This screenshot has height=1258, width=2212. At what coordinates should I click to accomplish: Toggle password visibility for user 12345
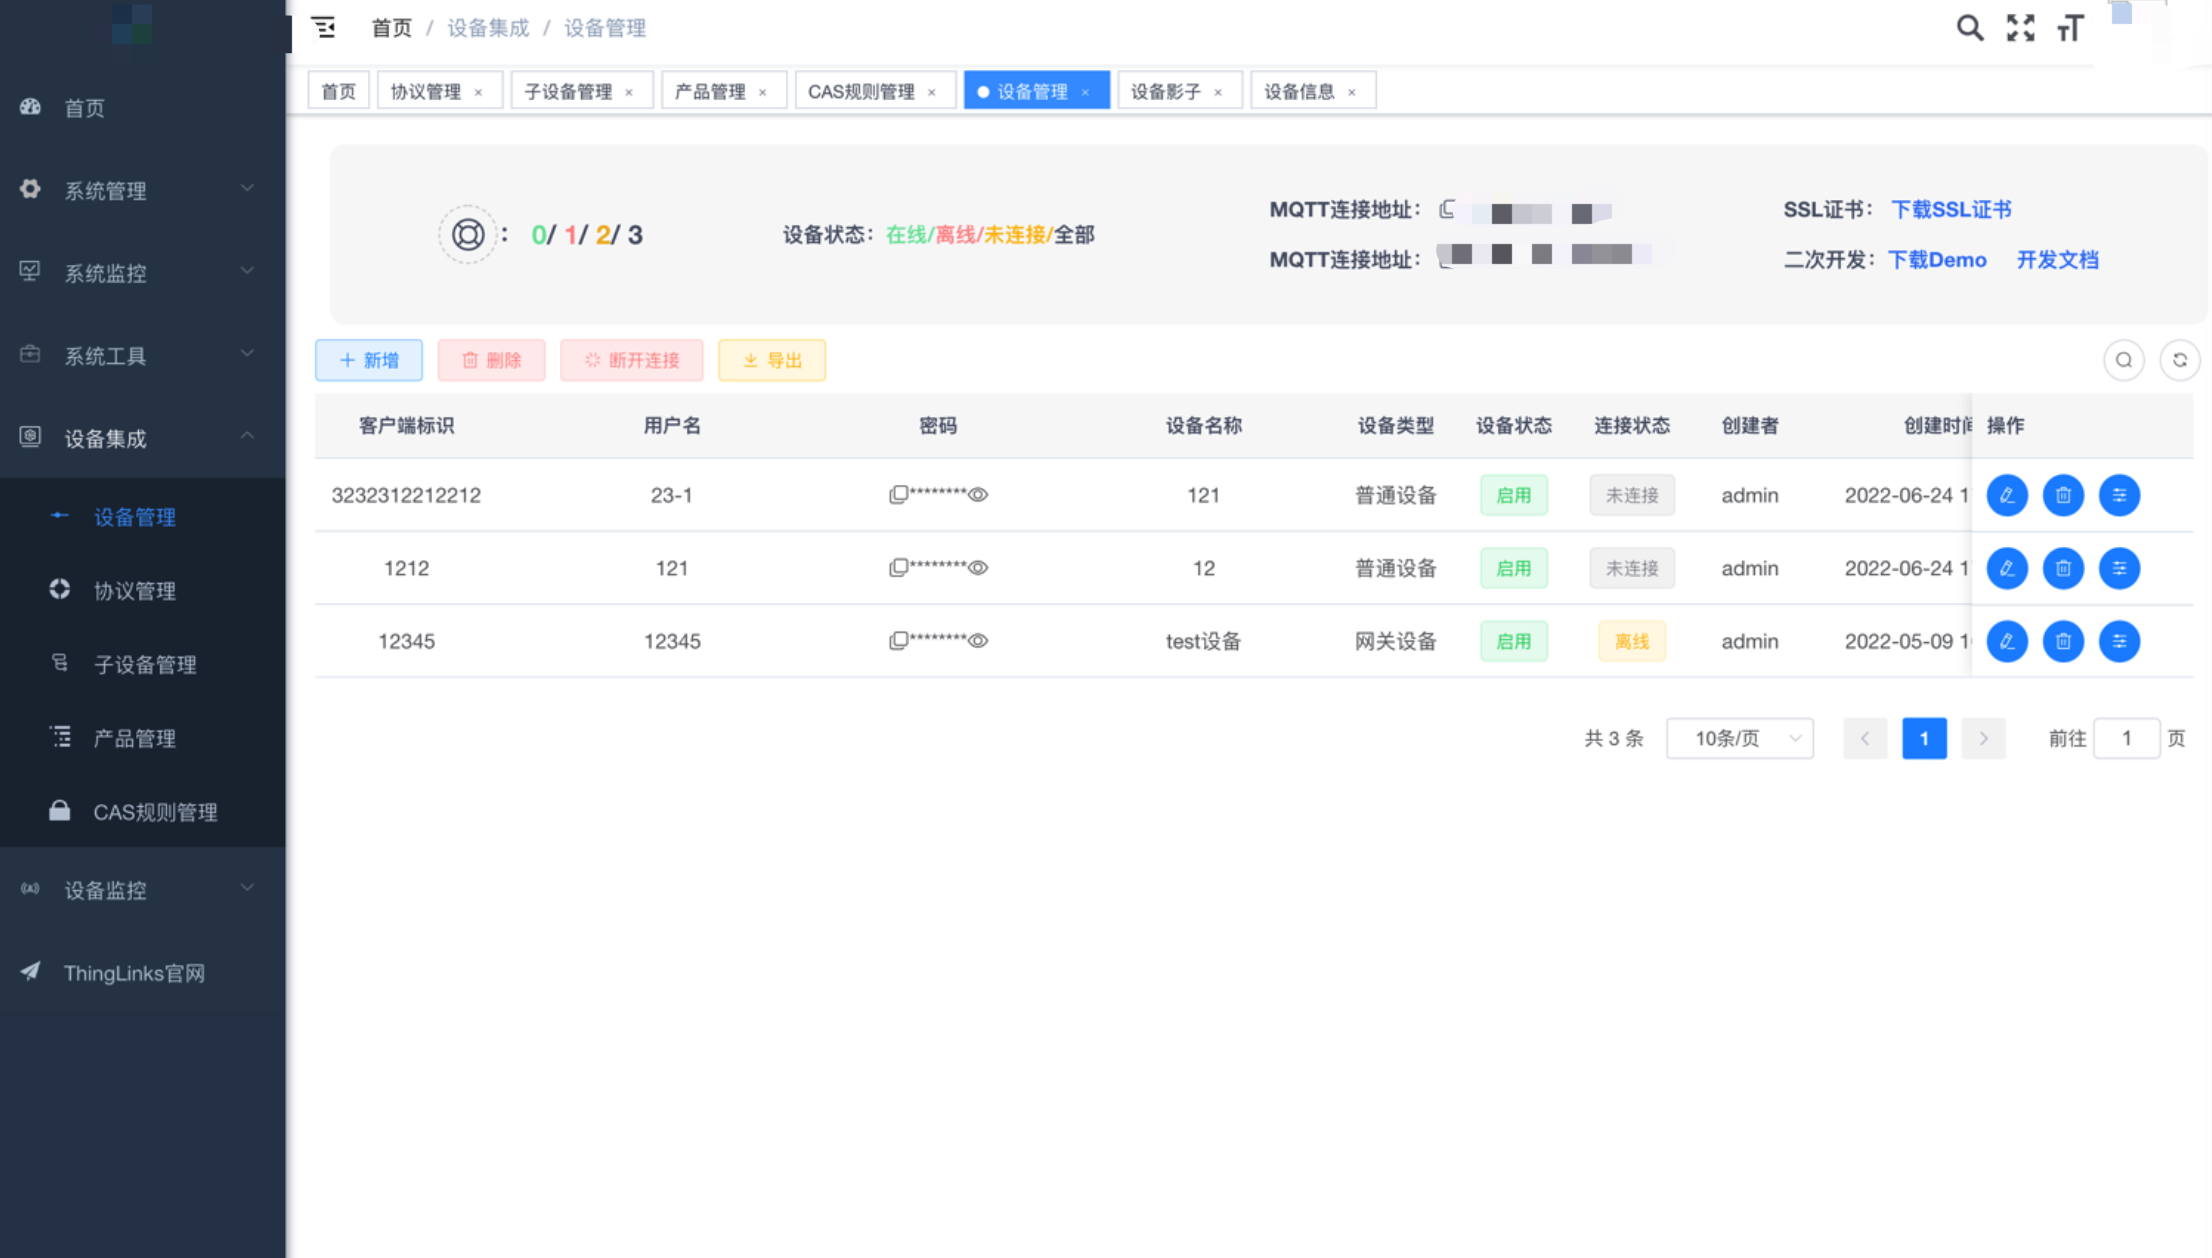click(x=978, y=640)
